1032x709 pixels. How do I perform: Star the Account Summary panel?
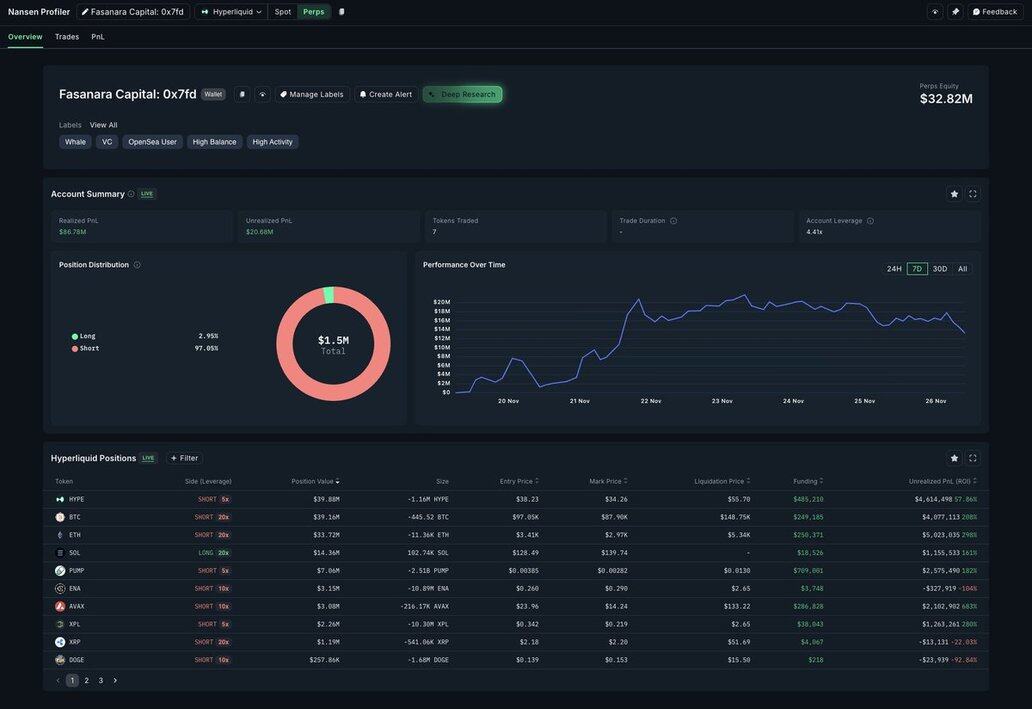coord(954,194)
